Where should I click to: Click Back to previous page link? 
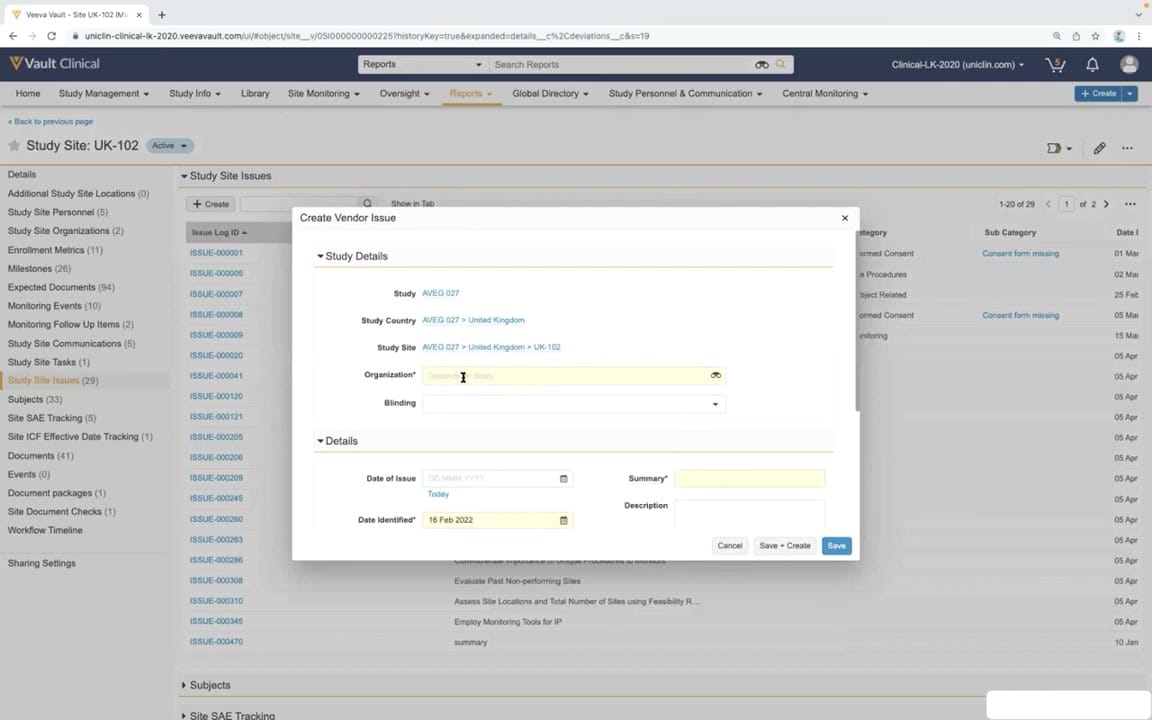coord(50,121)
